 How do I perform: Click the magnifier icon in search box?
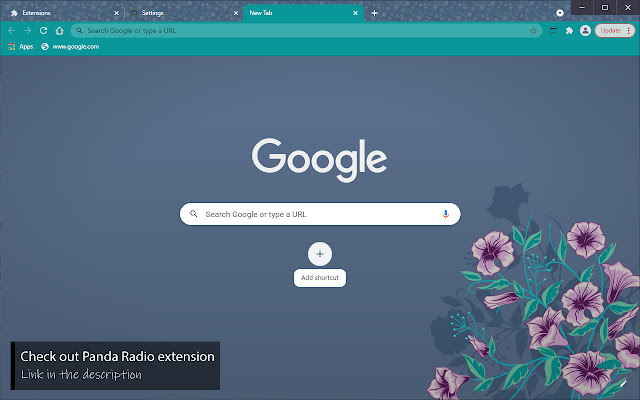click(x=193, y=214)
